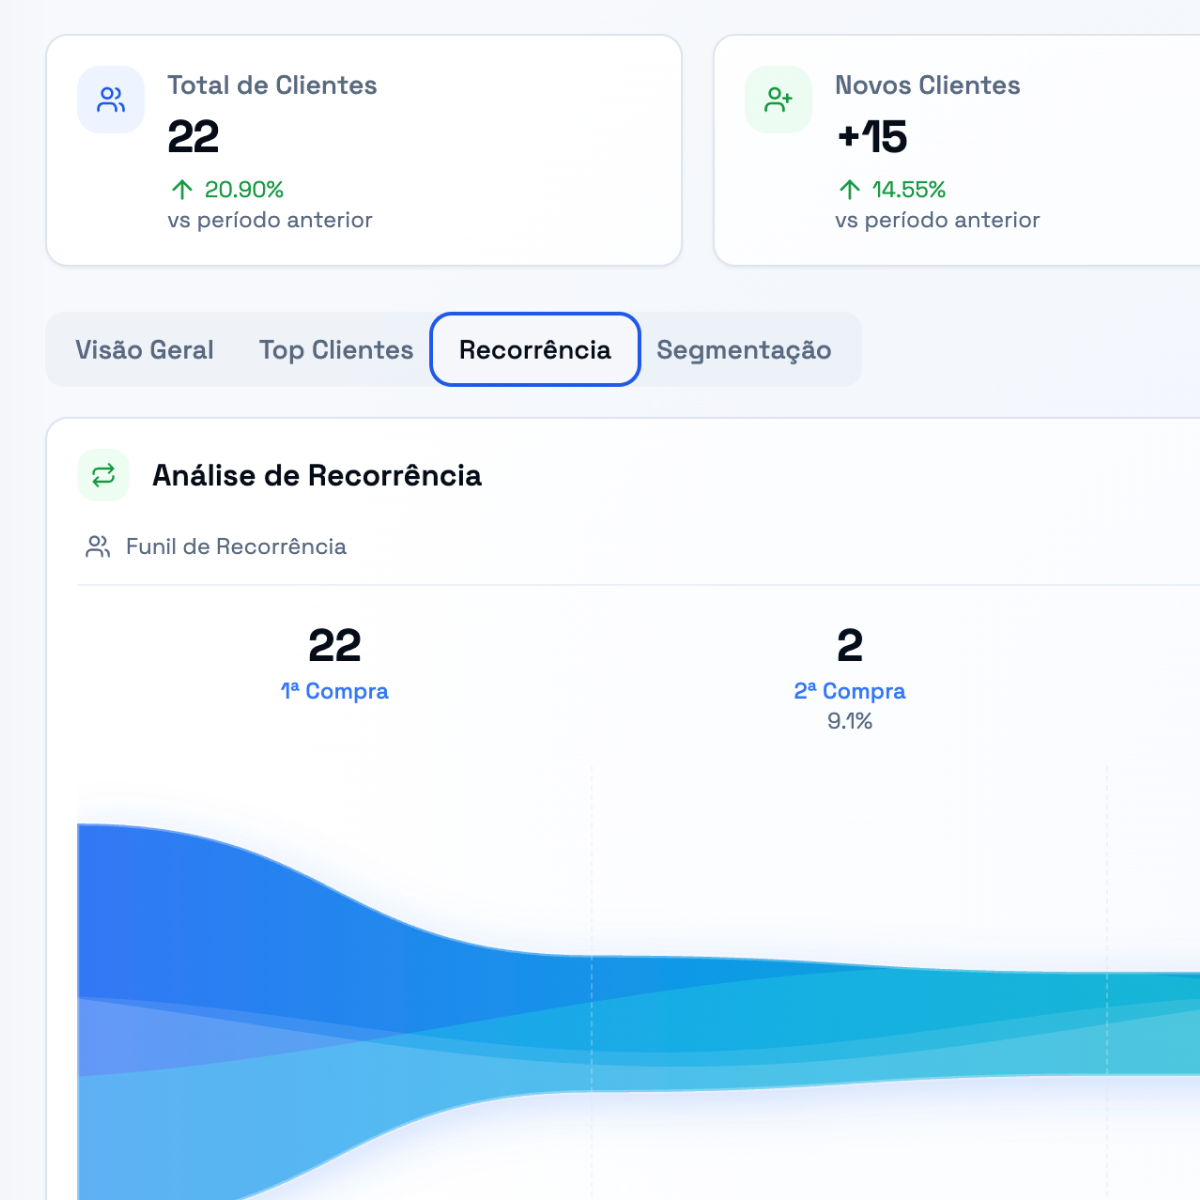The width and height of the screenshot is (1200, 1200).
Task: Click the green up arrow beside 14.55%
Action: (850, 189)
